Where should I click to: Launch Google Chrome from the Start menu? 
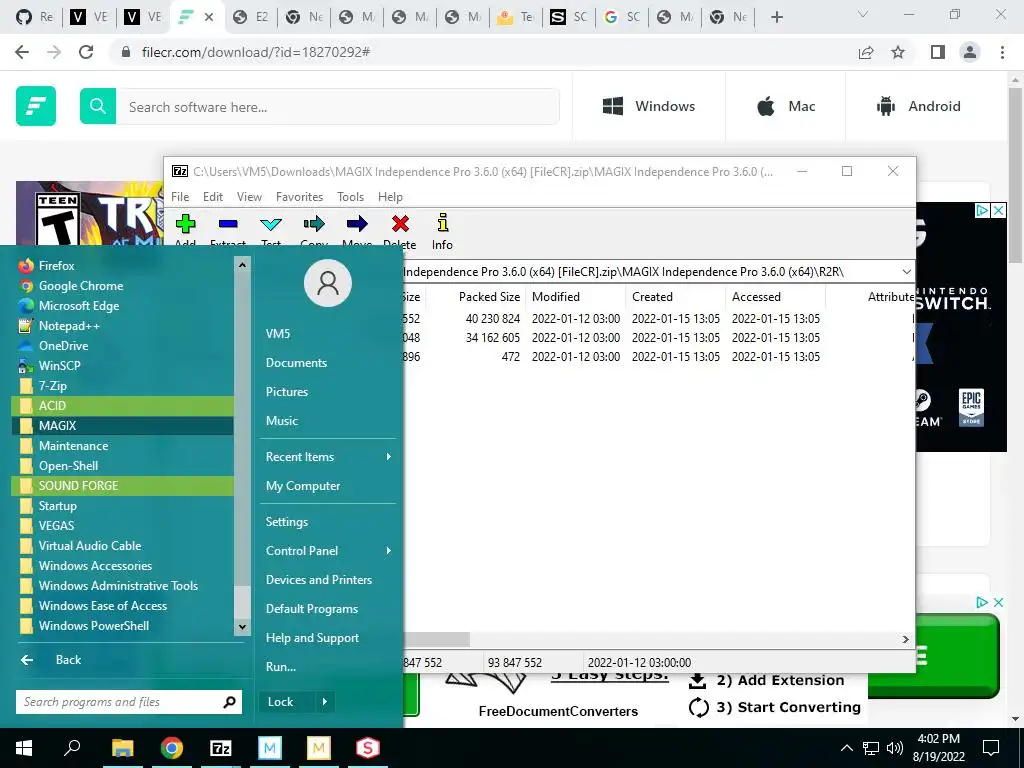(122, 285)
